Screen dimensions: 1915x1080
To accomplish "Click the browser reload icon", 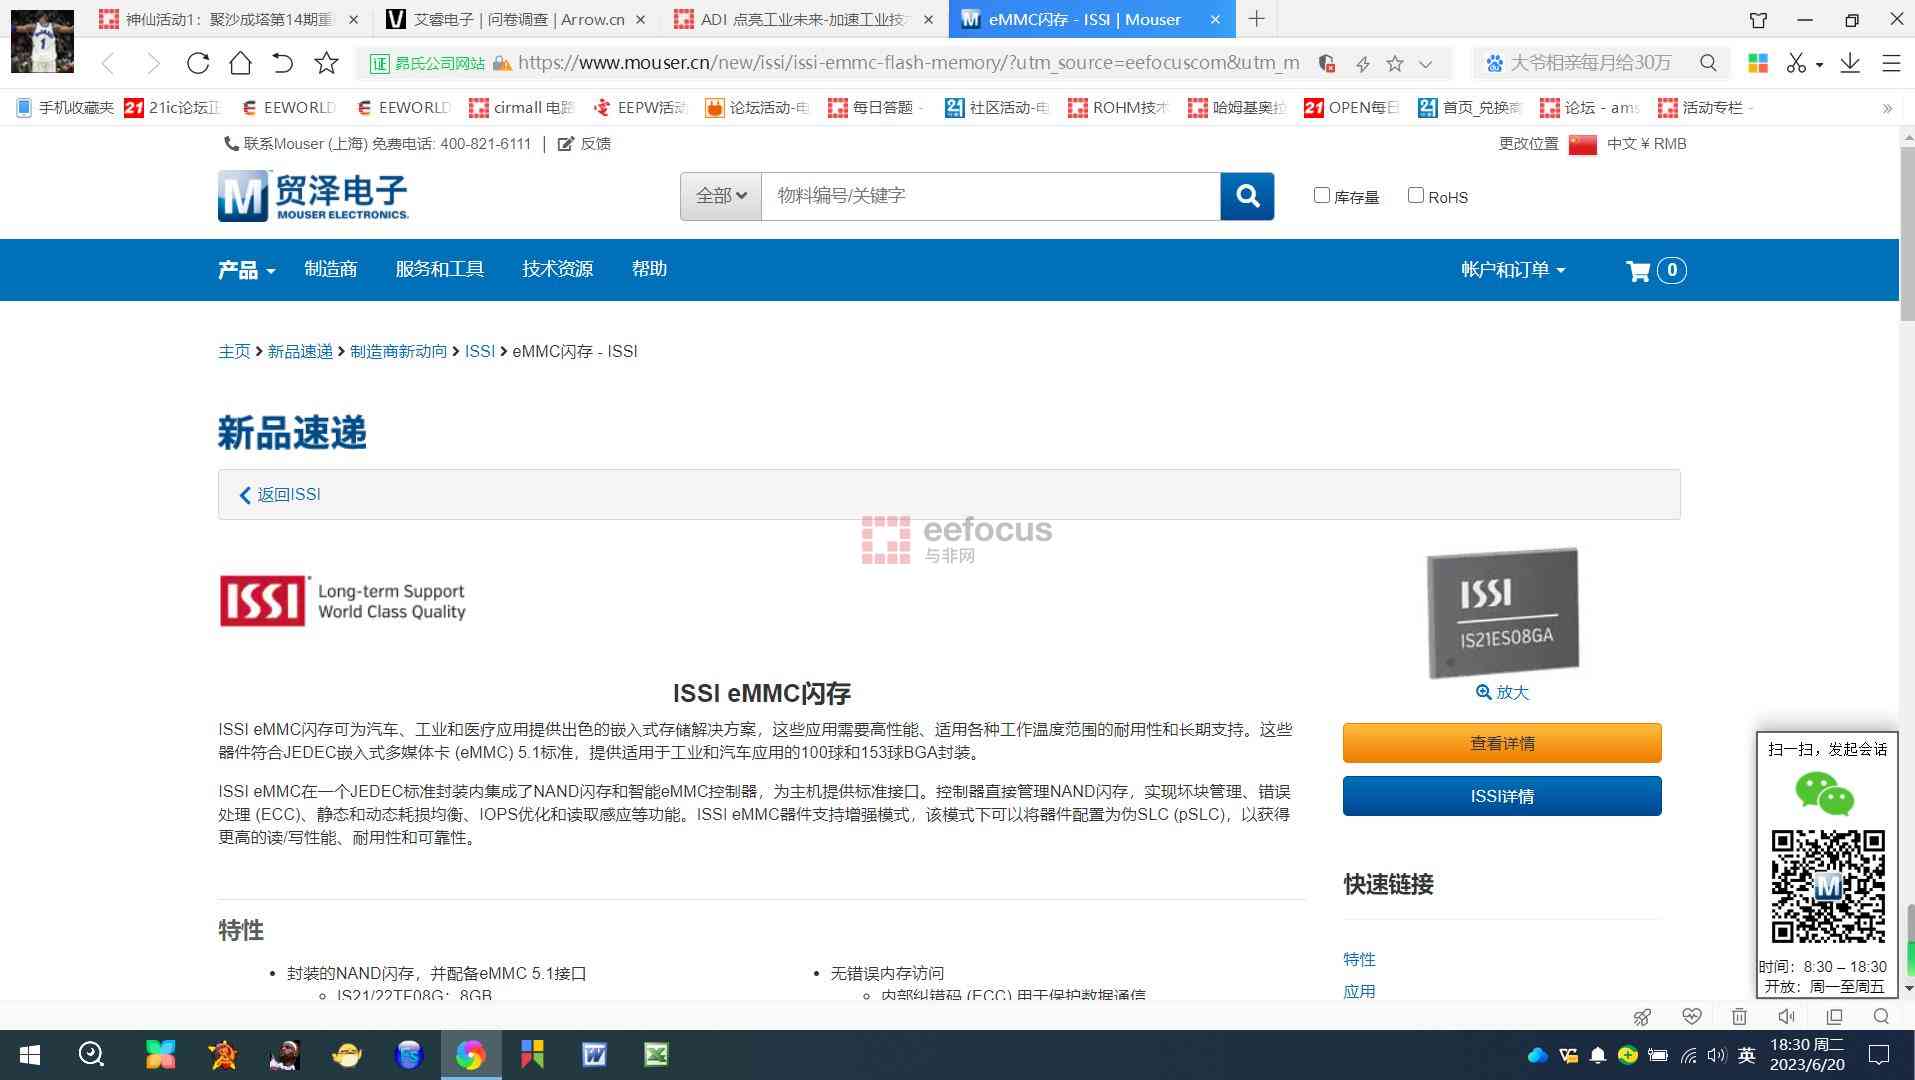I will click(198, 63).
